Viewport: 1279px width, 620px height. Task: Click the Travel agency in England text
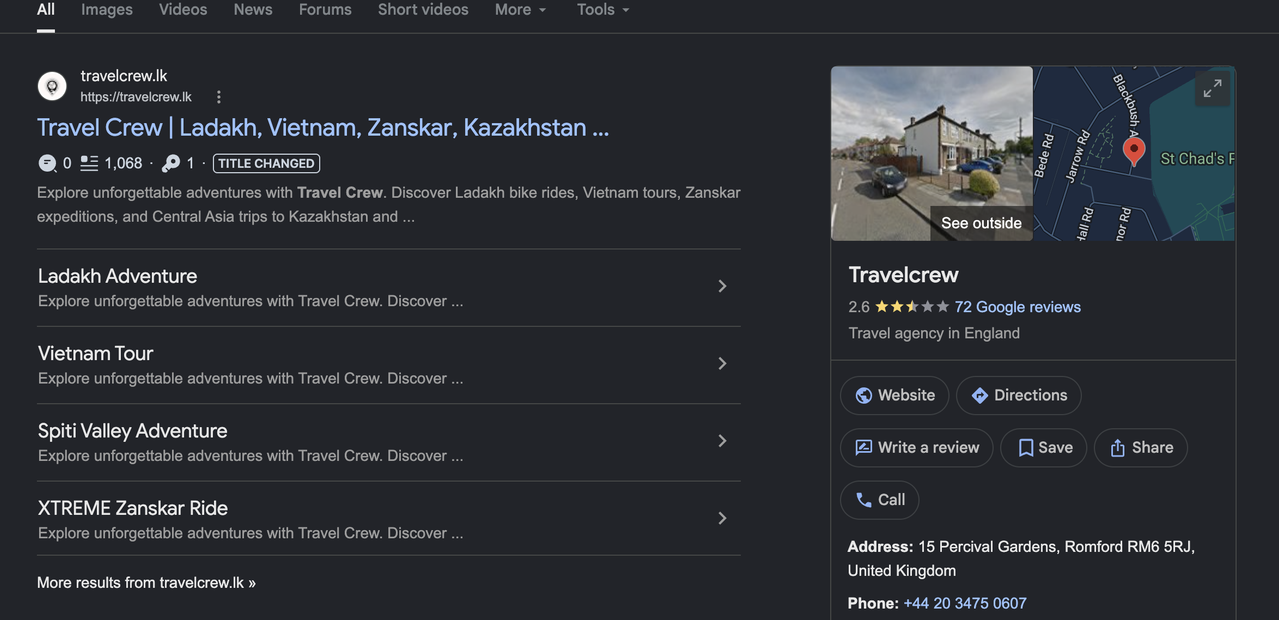coord(934,333)
